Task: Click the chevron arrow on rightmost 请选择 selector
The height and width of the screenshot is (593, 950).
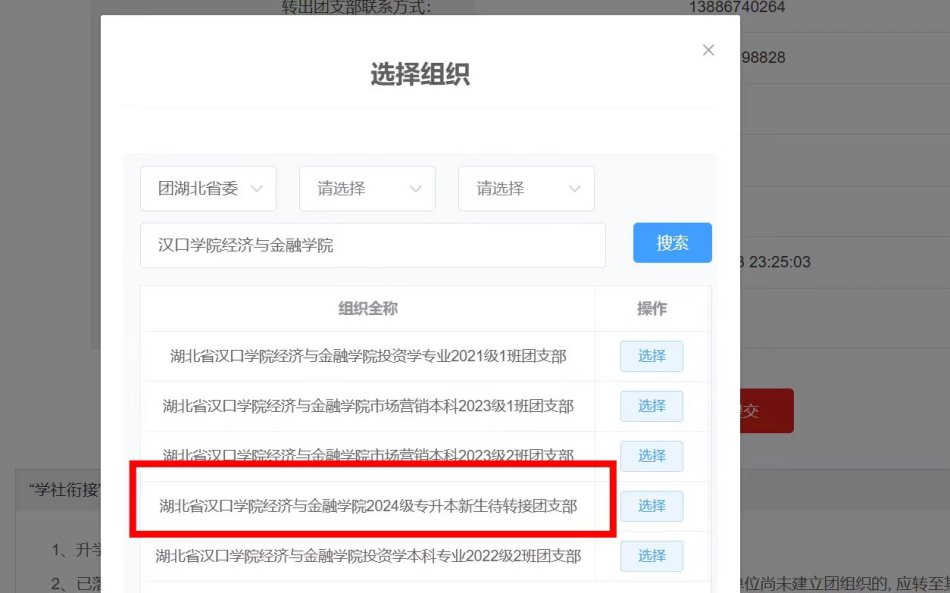Action: (574, 188)
